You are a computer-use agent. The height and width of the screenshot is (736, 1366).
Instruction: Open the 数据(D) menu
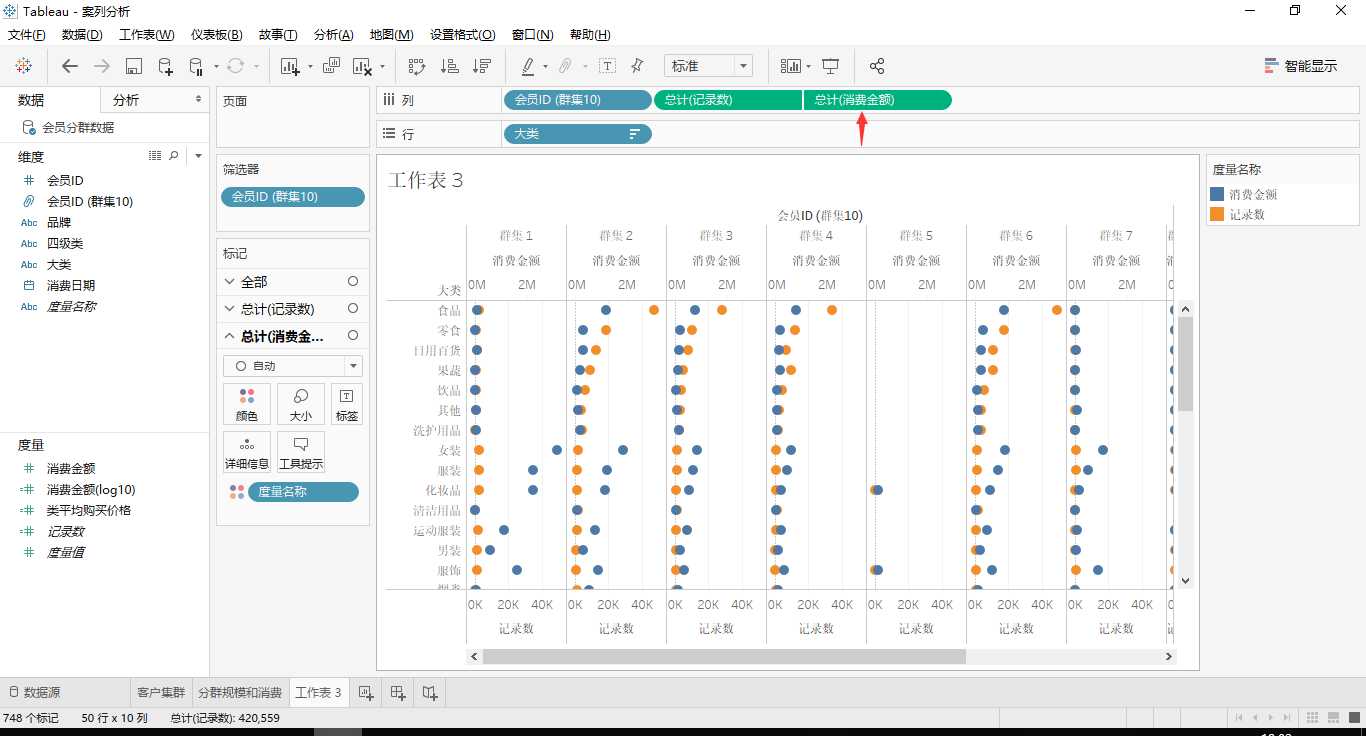pyautogui.click(x=82, y=35)
